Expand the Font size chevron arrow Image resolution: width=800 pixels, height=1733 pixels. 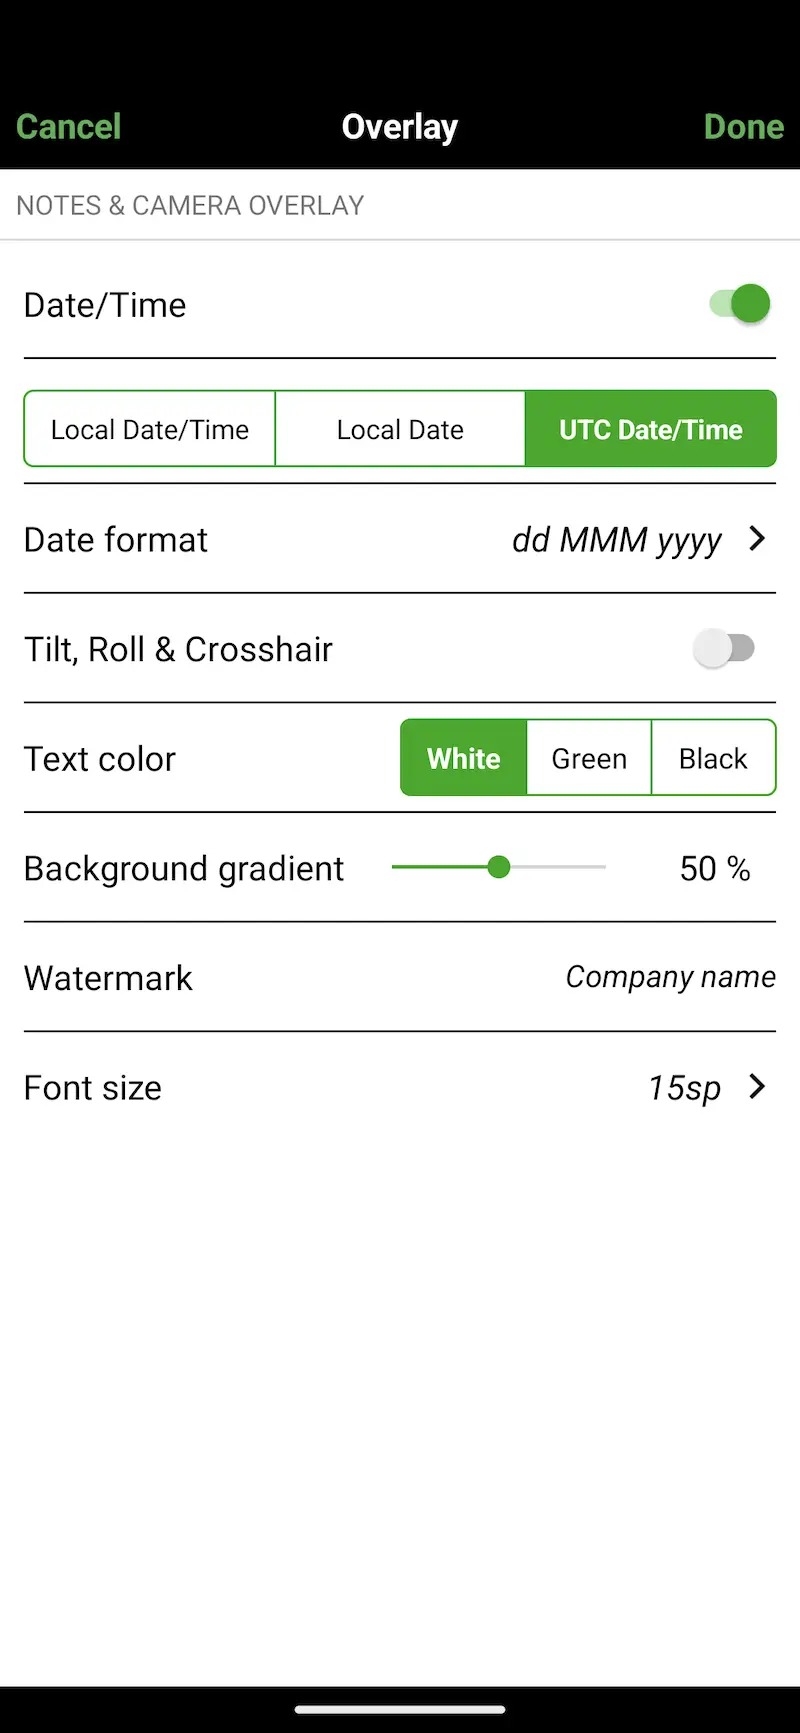coord(757,1087)
